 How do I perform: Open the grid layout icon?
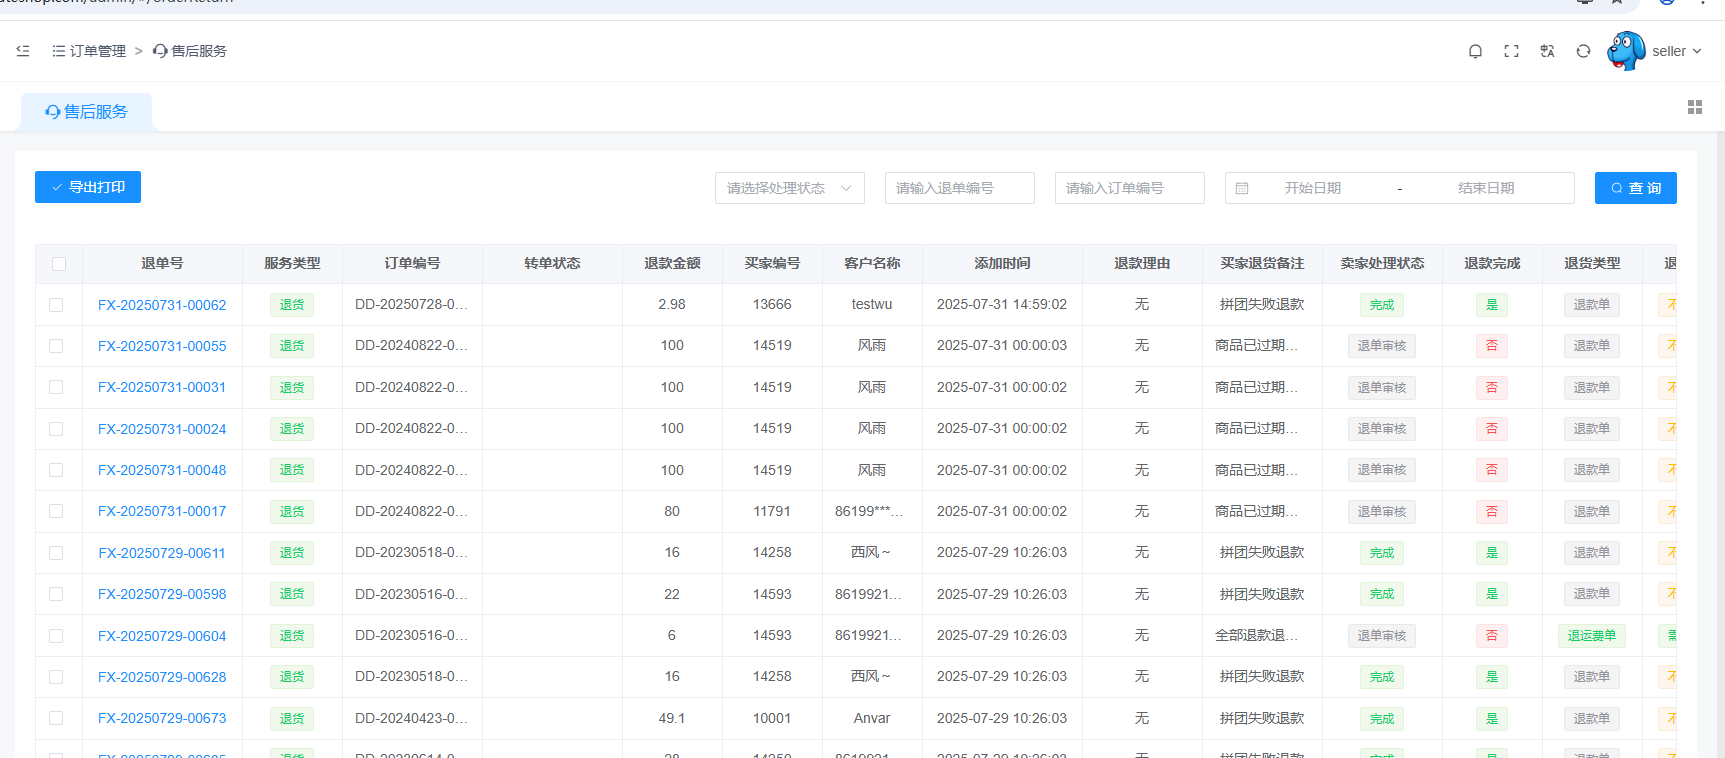(x=1694, y=107)
